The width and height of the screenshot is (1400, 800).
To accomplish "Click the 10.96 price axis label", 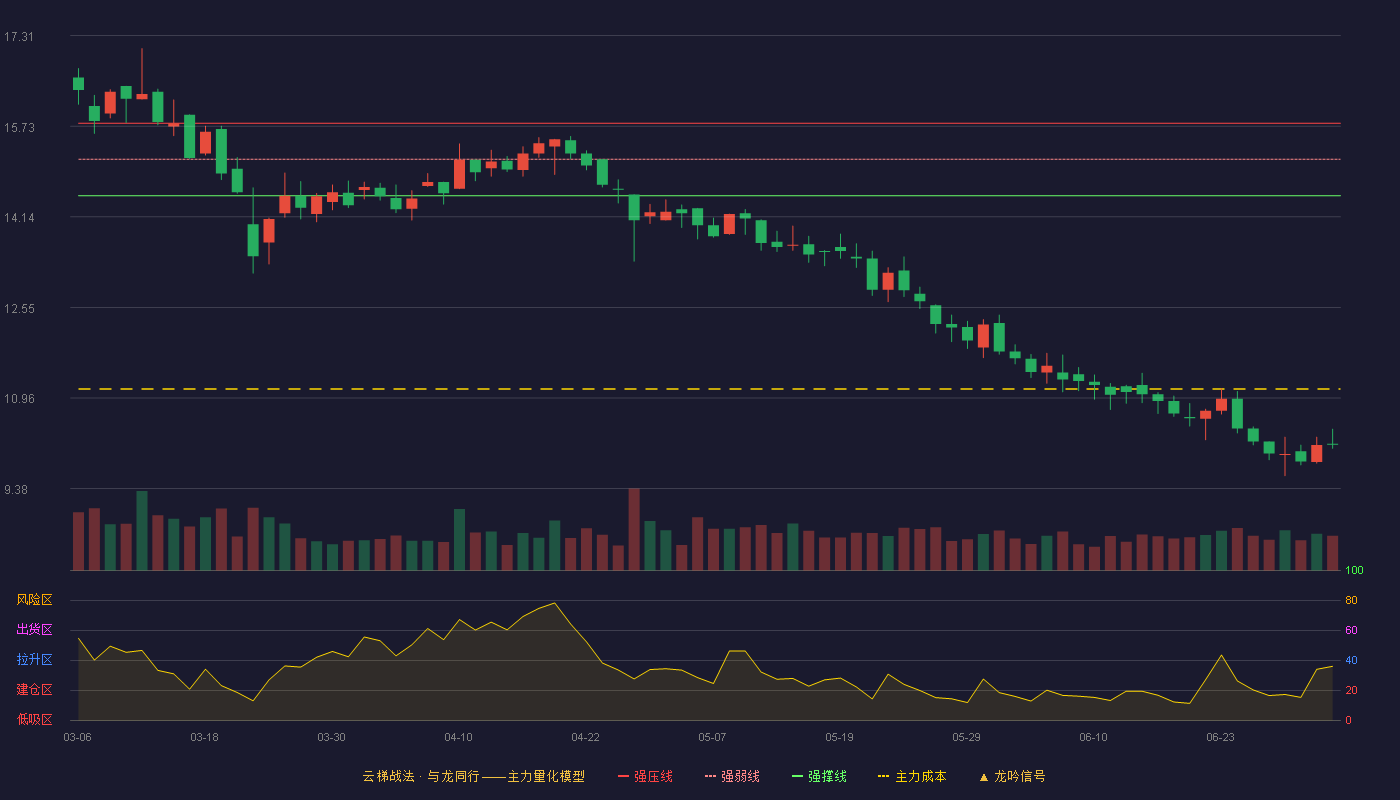I will pyautogui.click(x=19, y=399).
